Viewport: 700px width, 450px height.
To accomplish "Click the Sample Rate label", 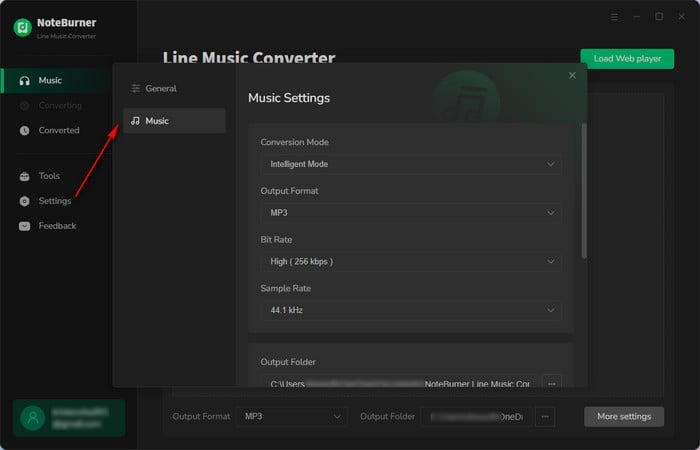I will 286,288.
